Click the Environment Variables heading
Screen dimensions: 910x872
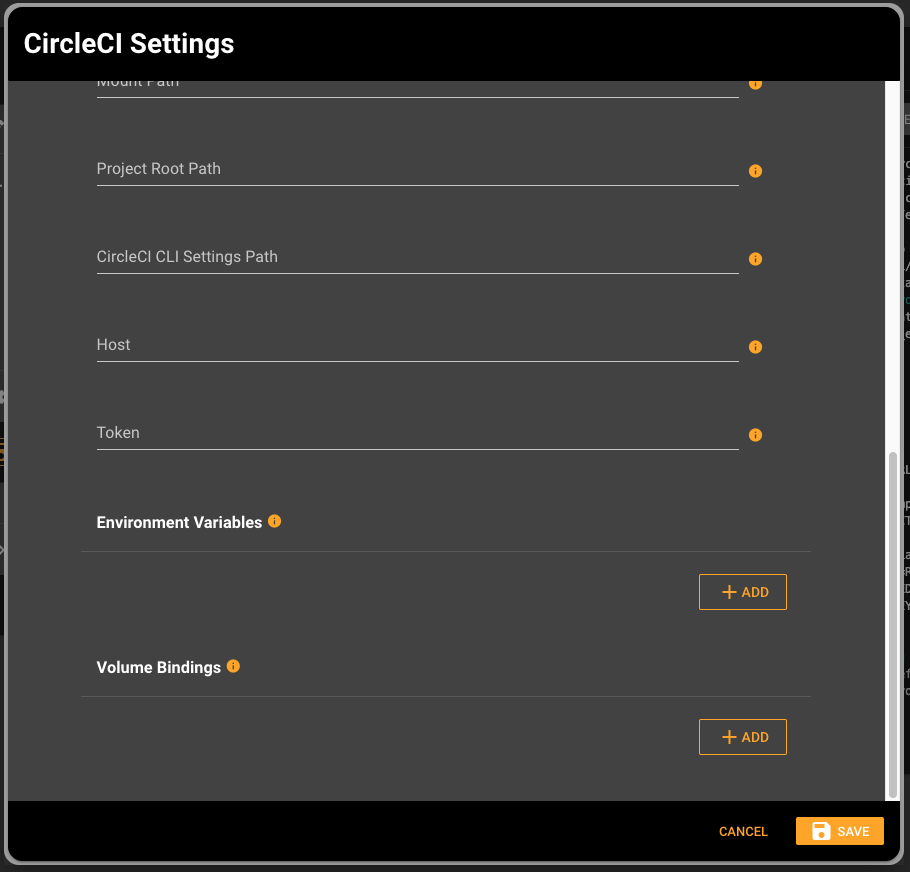179,523
